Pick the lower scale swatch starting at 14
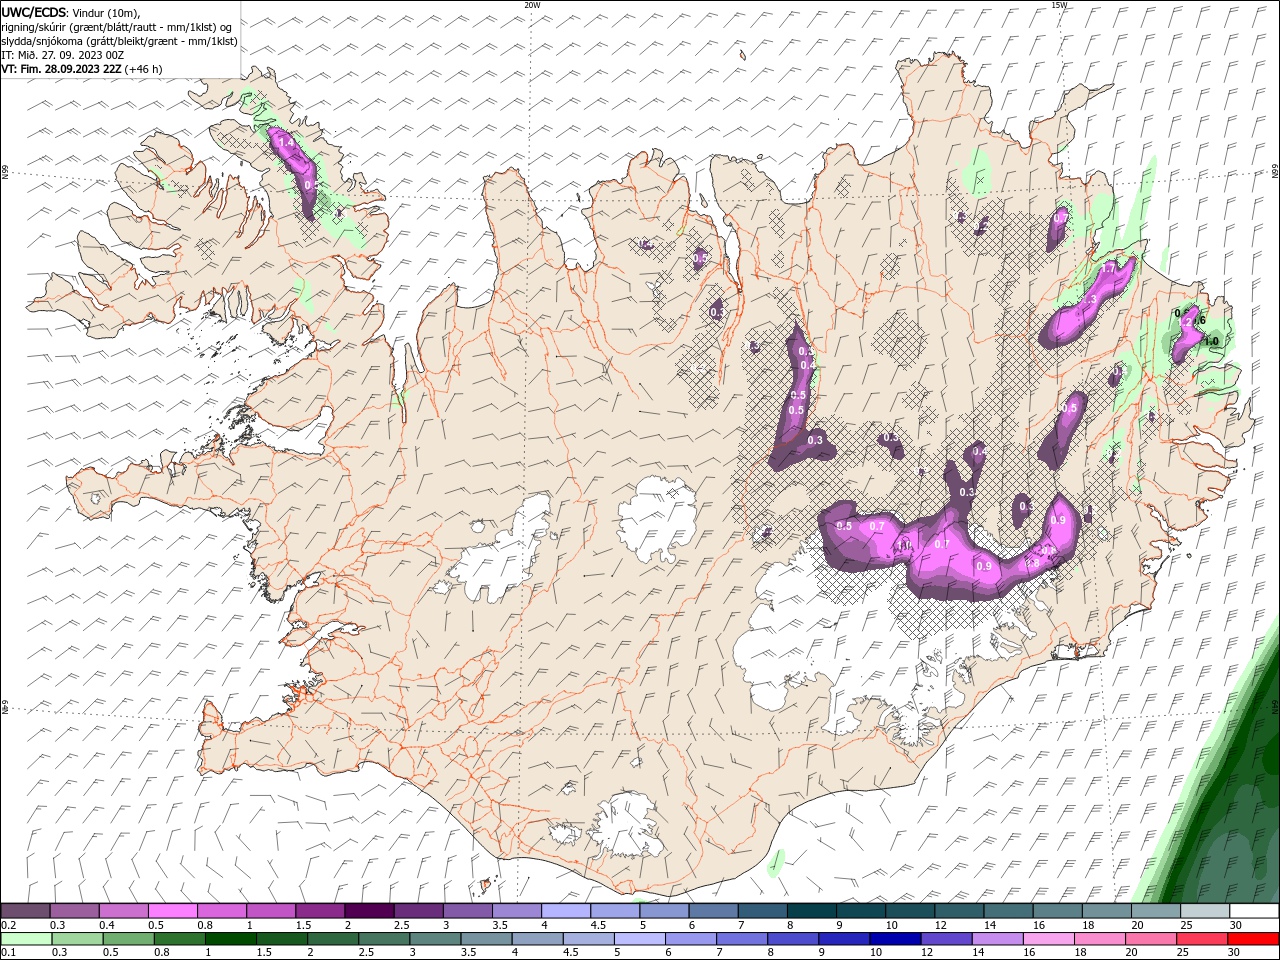This screenshot has width=1280, height=960. [x=996, y=939]
